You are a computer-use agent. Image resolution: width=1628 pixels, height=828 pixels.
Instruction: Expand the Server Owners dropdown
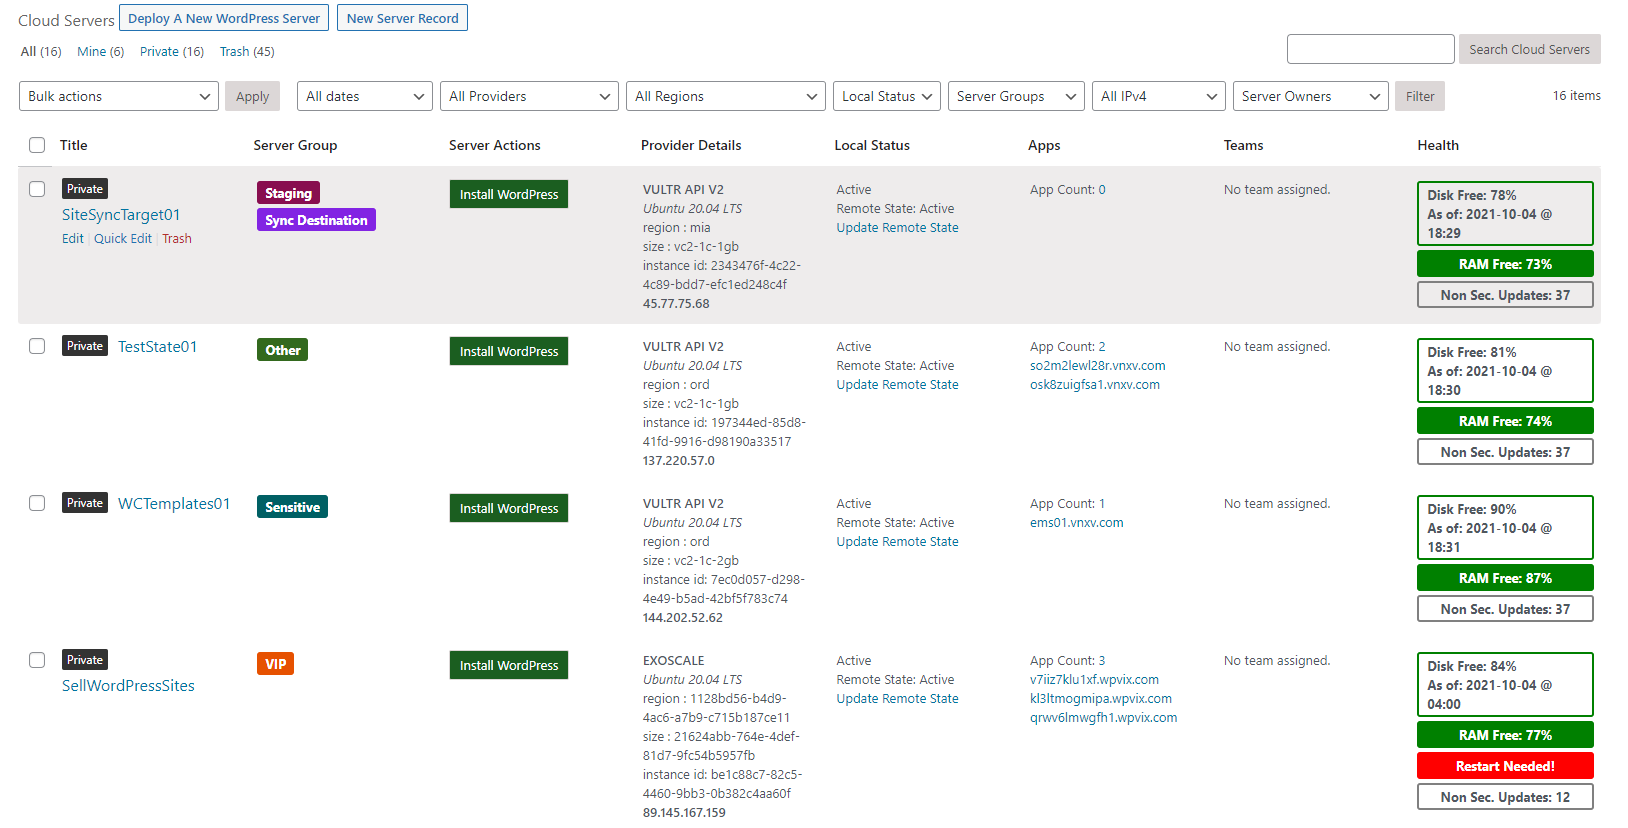point(1310,96)
